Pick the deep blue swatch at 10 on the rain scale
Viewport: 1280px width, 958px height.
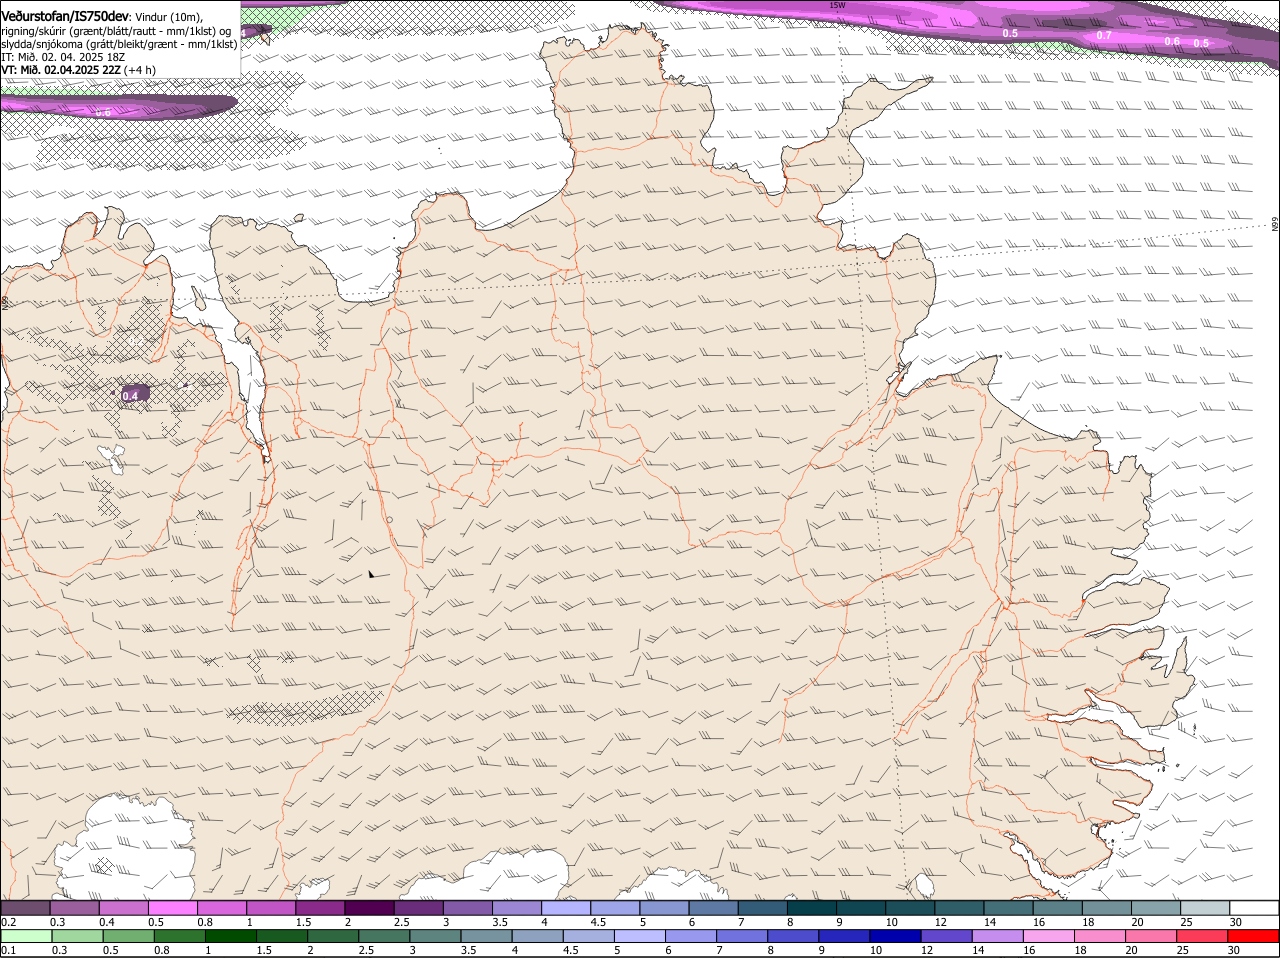coord(895,936)
